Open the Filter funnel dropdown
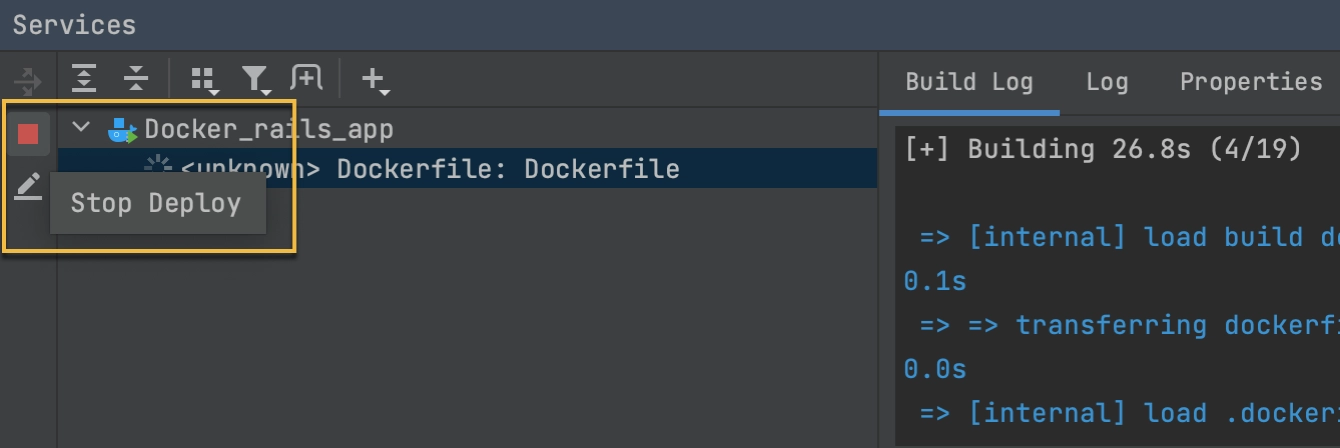The height and width of the screenshot is (448, 1340). [x=256, y=79]
